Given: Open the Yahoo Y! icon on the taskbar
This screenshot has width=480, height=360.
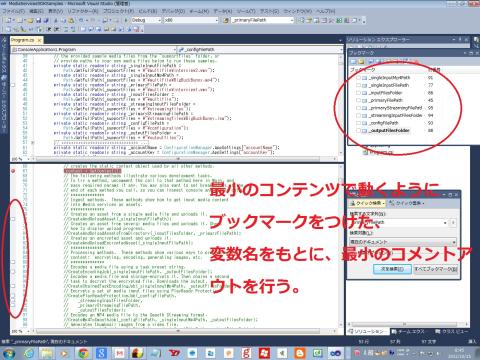Looking at the screenshot, I should click(173, 353).
